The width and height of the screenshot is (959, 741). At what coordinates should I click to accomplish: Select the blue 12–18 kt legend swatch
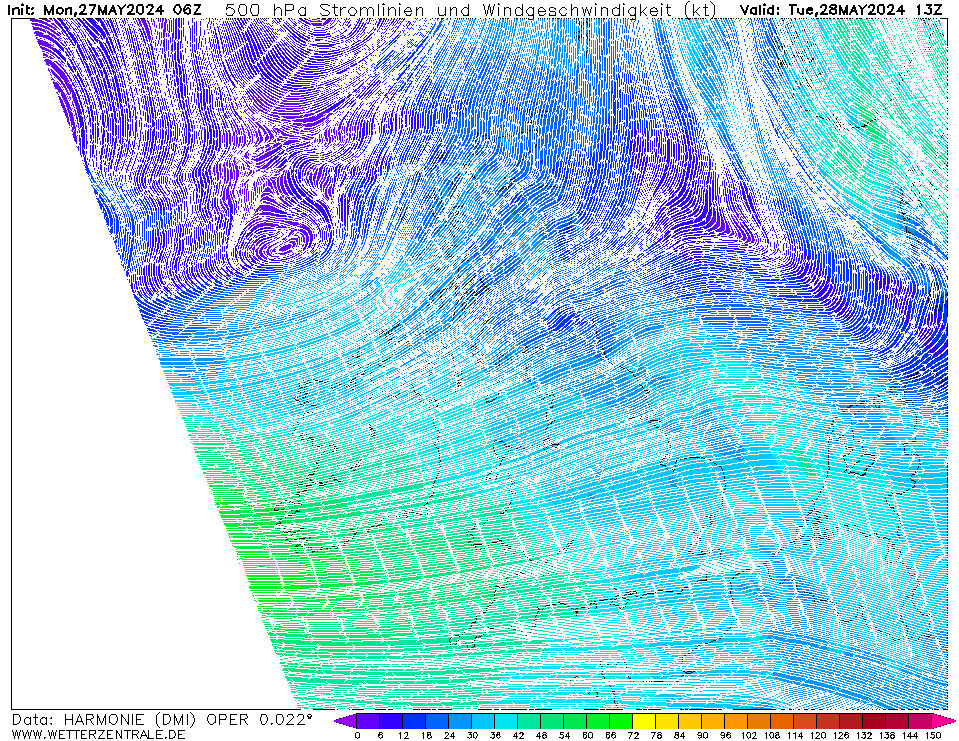click(x=414, y=721)
